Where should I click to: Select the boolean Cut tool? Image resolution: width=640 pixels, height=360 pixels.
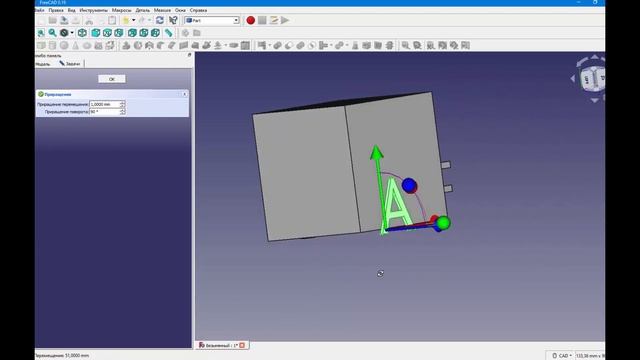tap(289, 46)
